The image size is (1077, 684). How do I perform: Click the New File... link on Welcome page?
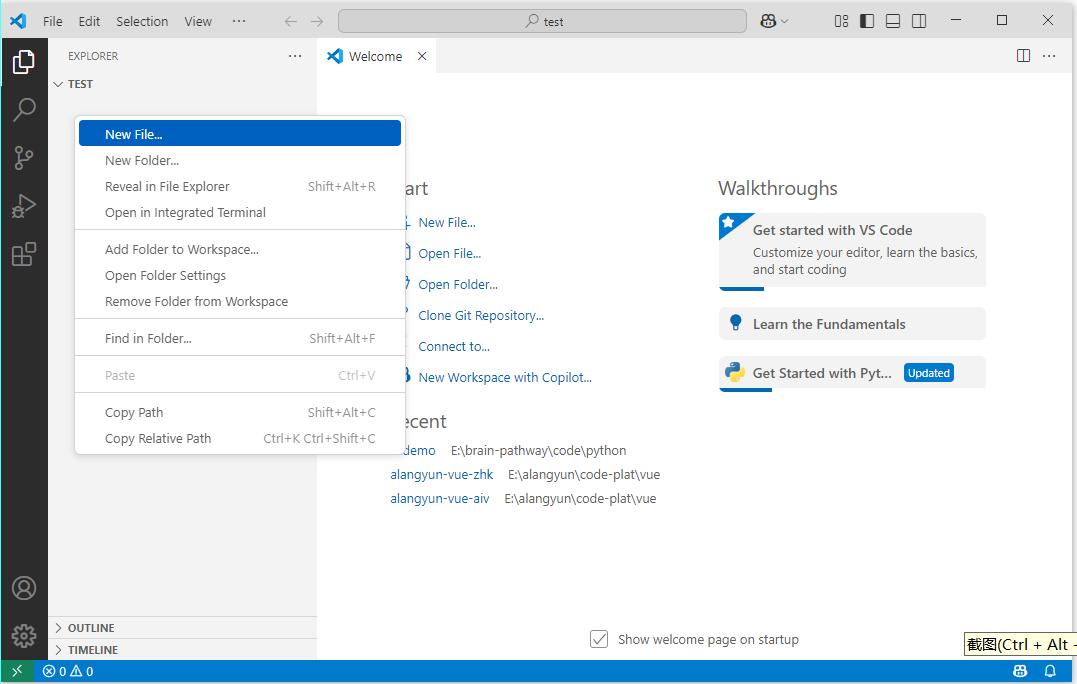point(447,223)
